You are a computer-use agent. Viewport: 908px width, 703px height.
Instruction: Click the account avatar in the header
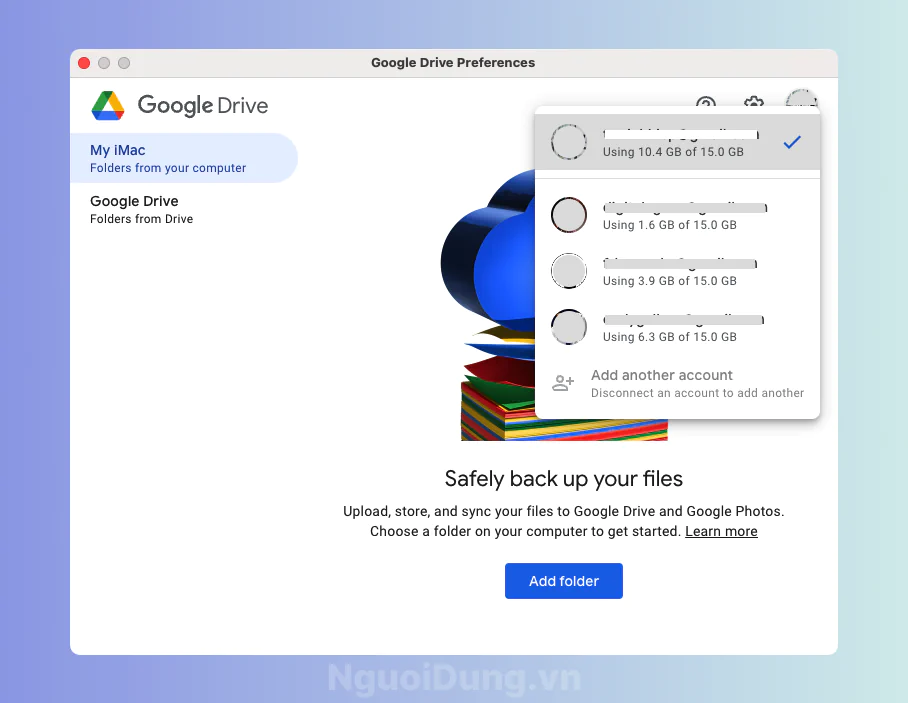coord(801,103)
